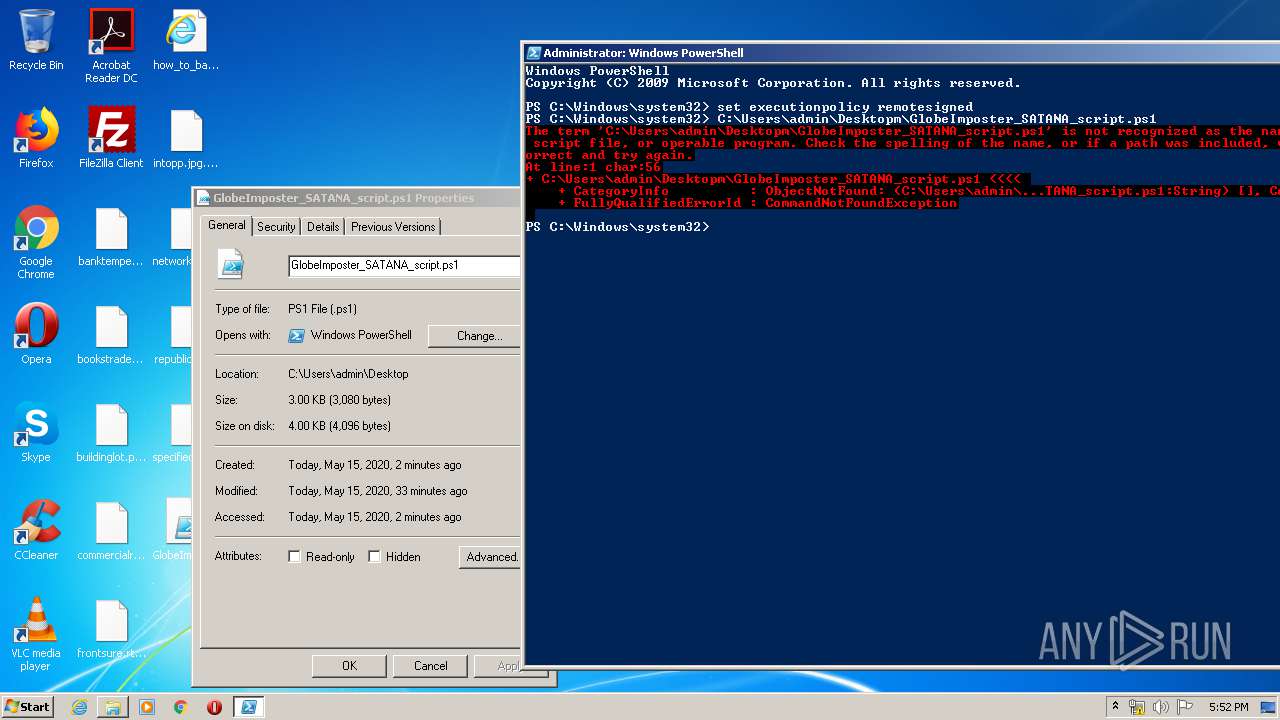
Task: Switch to the Details tab
Action: tap(322, 227)
